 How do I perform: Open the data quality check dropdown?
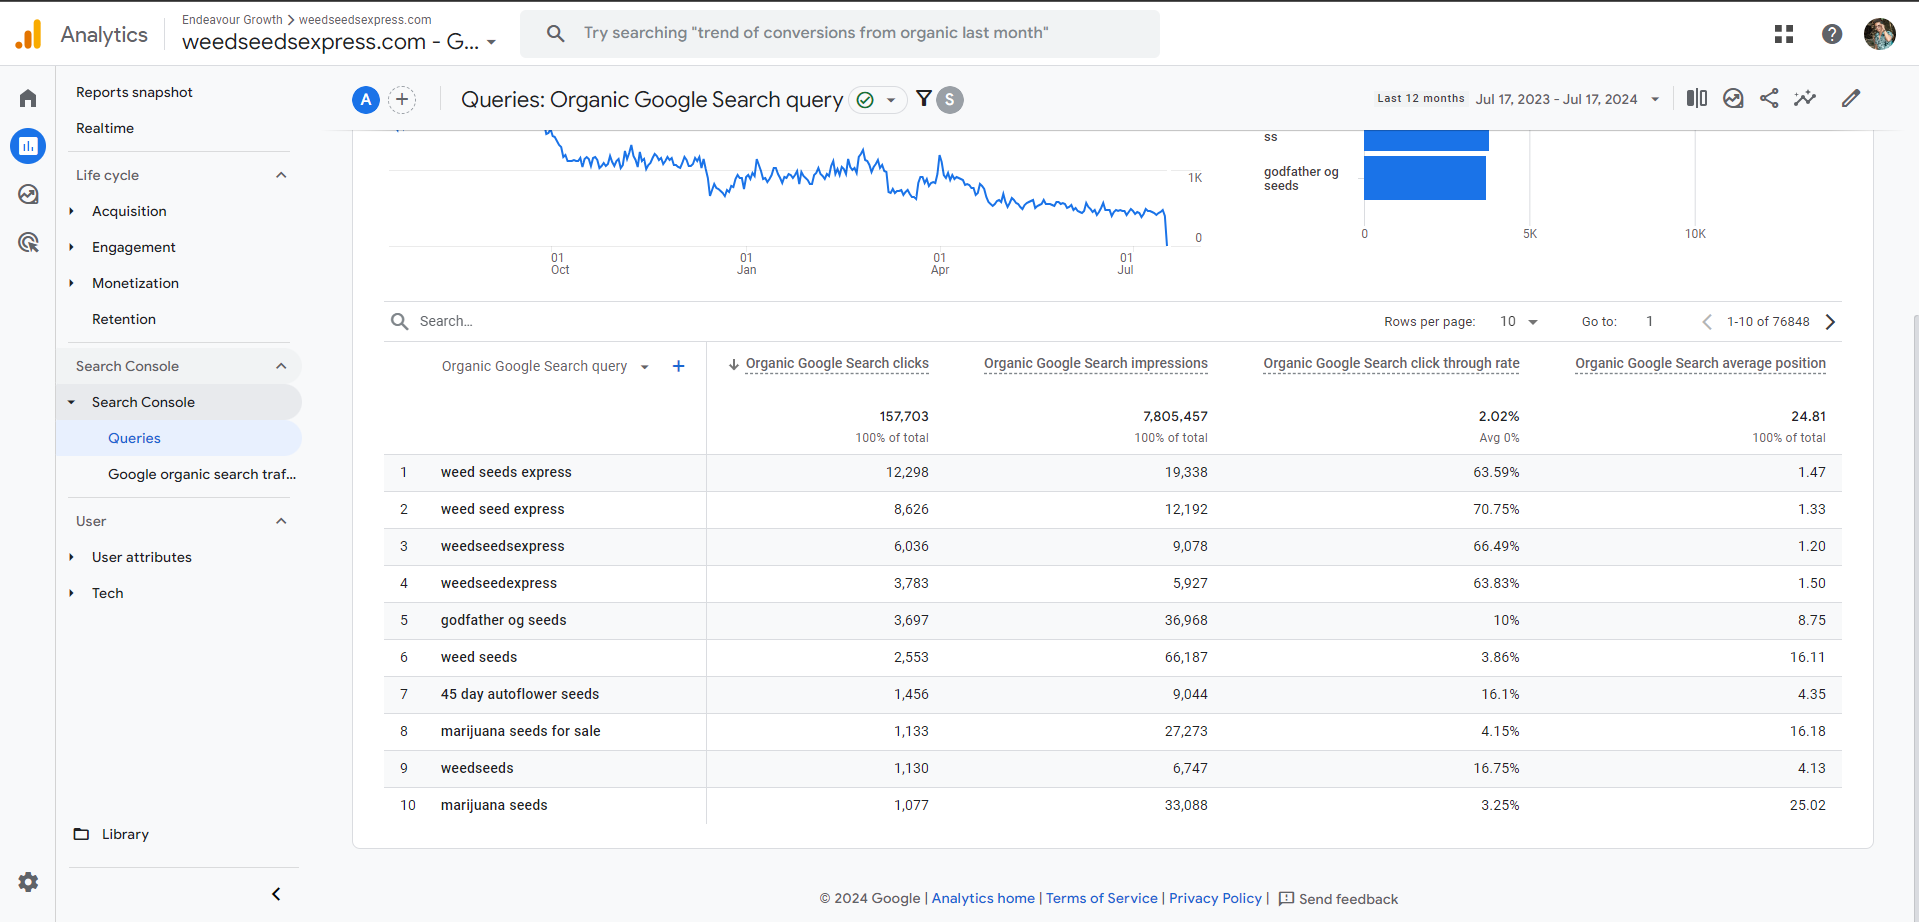[878, 99]
